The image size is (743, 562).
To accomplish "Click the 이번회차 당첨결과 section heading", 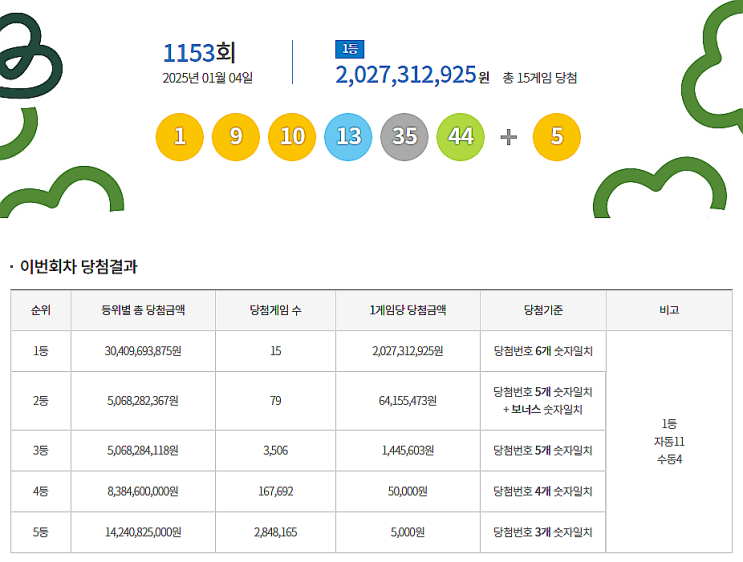I will point(79,266).
